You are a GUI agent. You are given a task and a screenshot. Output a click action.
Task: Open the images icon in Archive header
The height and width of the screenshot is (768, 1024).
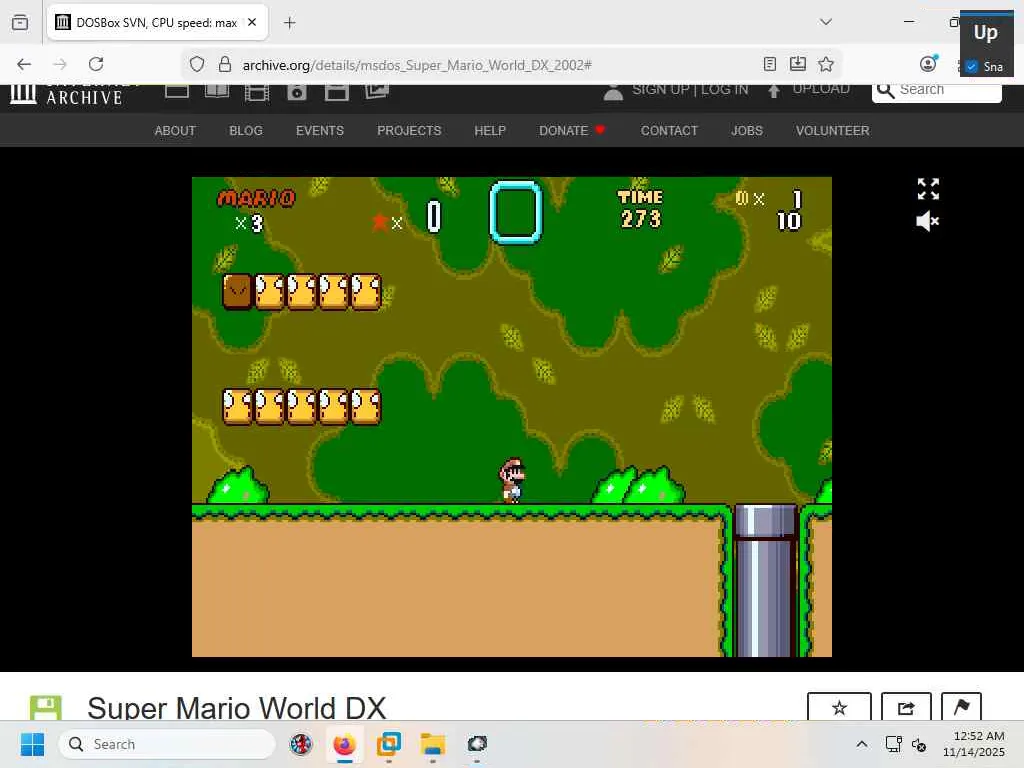[377, 91]
